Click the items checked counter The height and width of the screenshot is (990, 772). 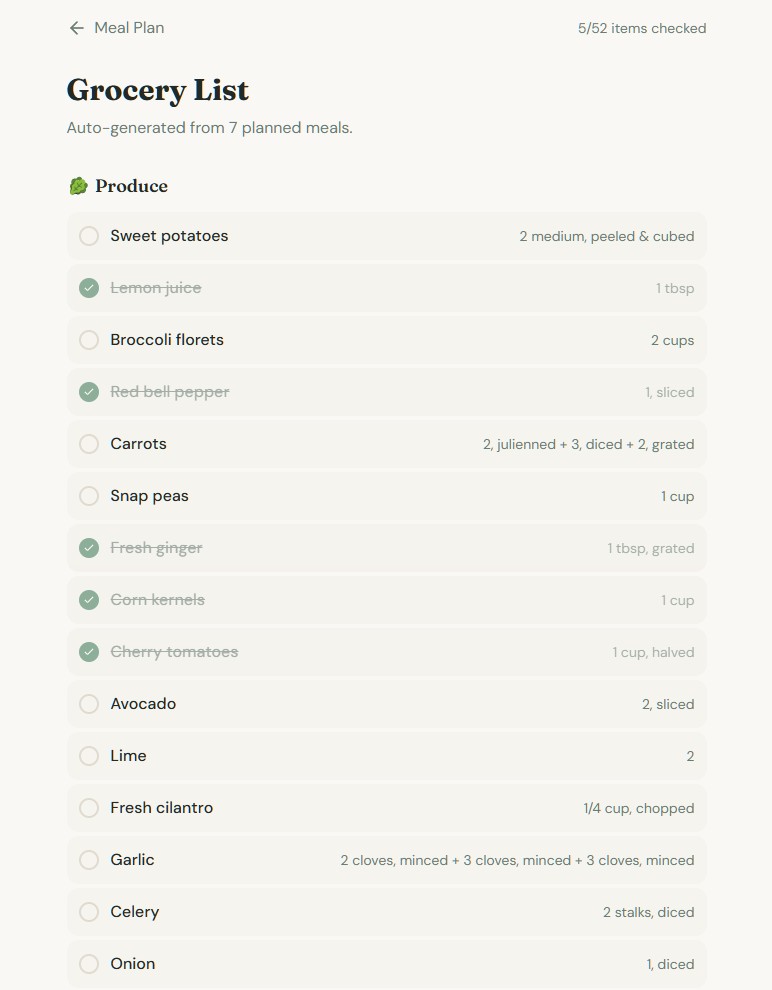(x=642, y=28)
